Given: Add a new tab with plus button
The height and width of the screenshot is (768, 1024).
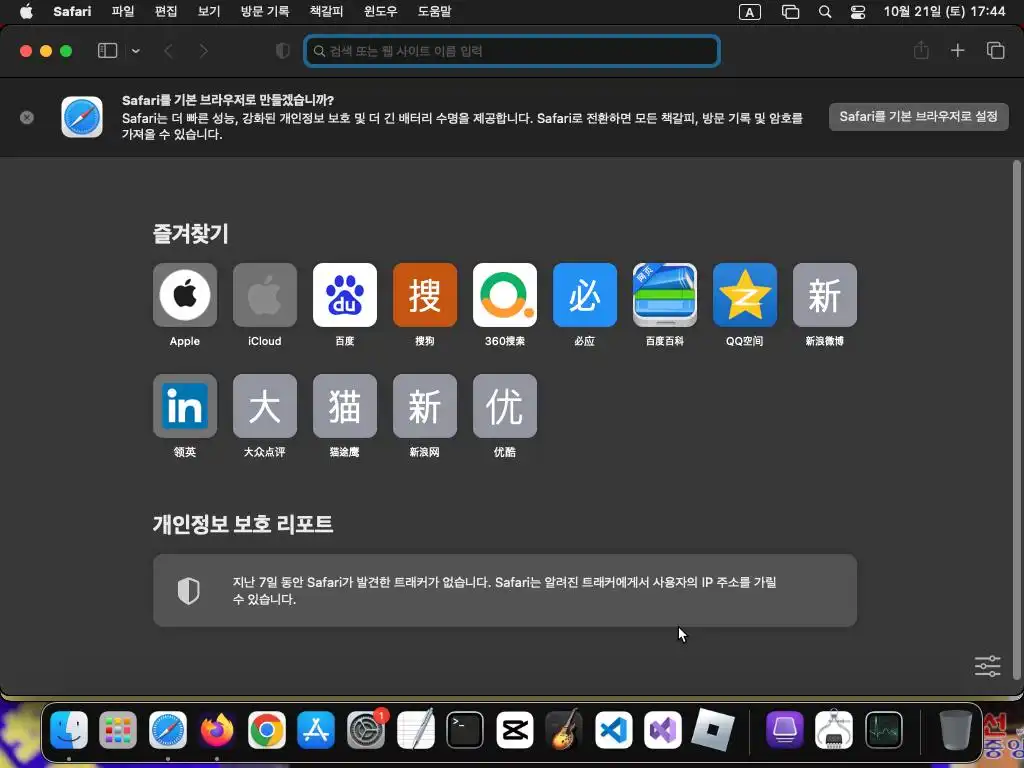Looking at the screenshot, I should coord(957,50).
